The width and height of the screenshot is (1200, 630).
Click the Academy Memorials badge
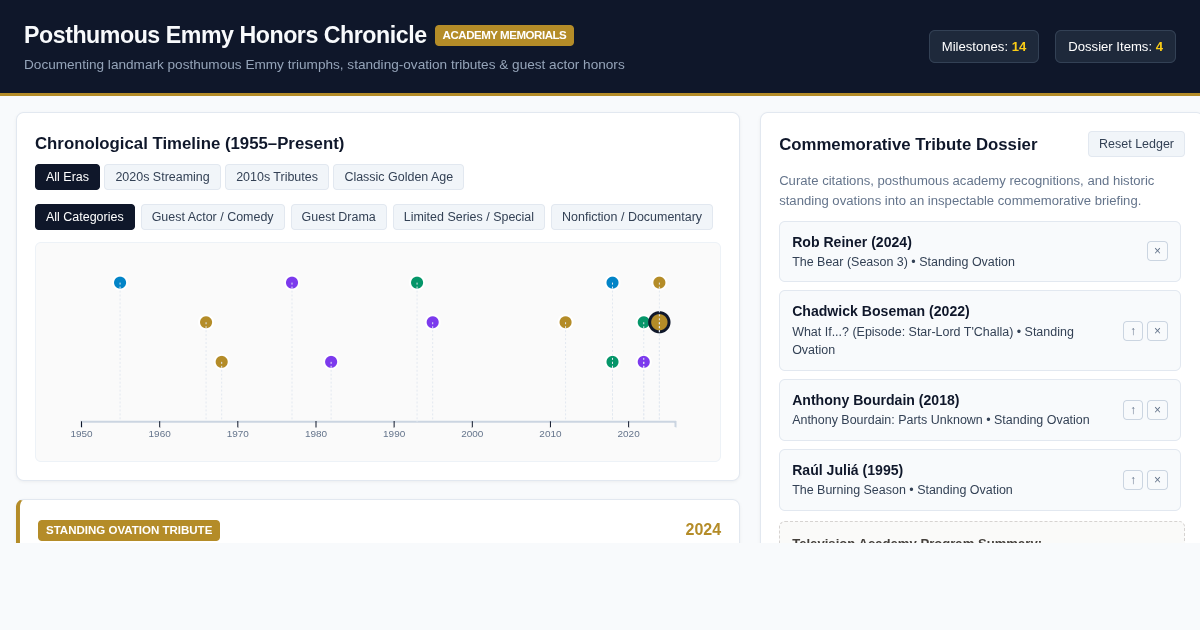point(504,35)
